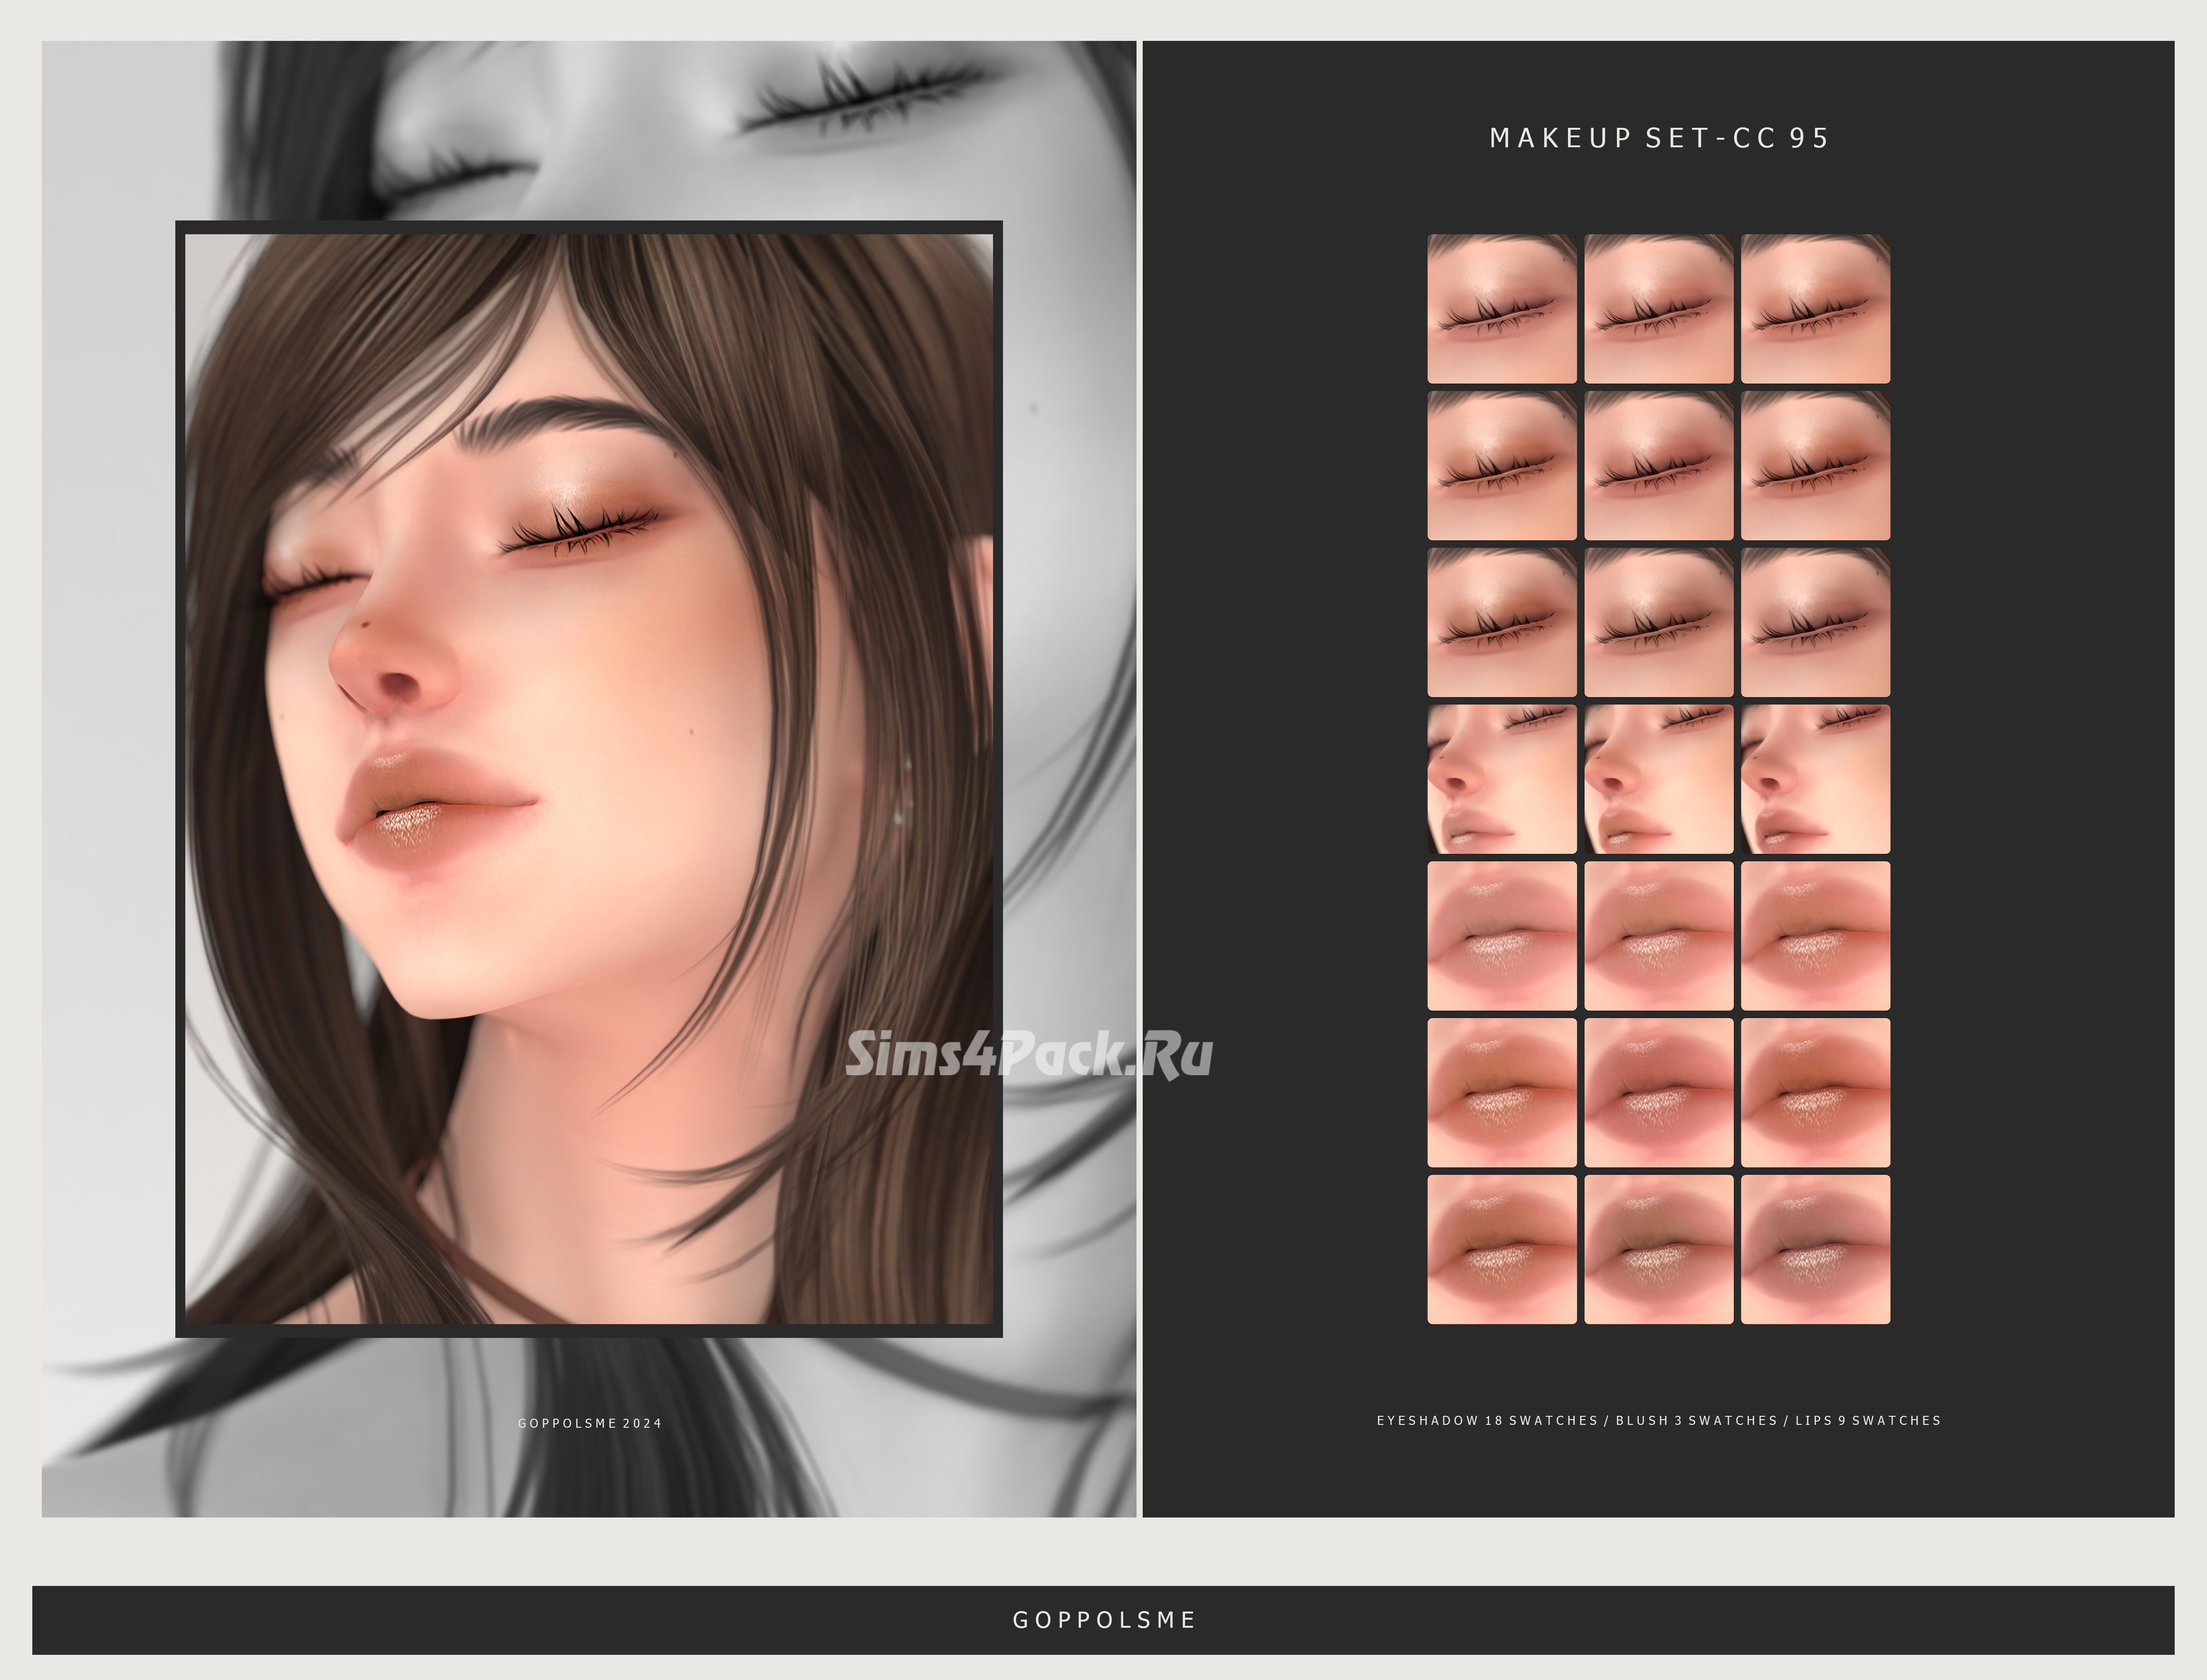
Task: Click the first blush swatch thumbnail
Action: [1501, 779]
